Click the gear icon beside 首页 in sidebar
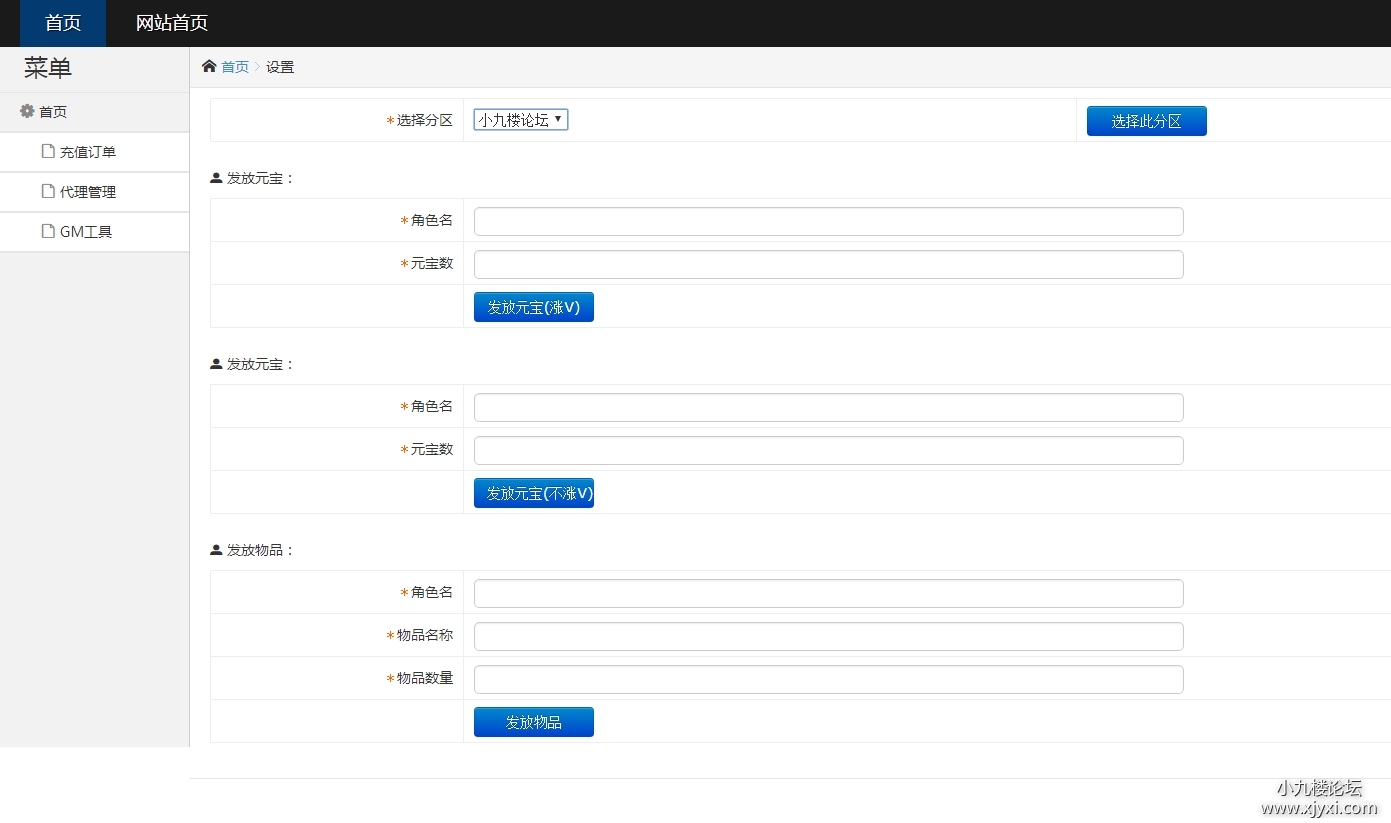1391x823 pixels. pyautogui.click(x=27, y=111)
